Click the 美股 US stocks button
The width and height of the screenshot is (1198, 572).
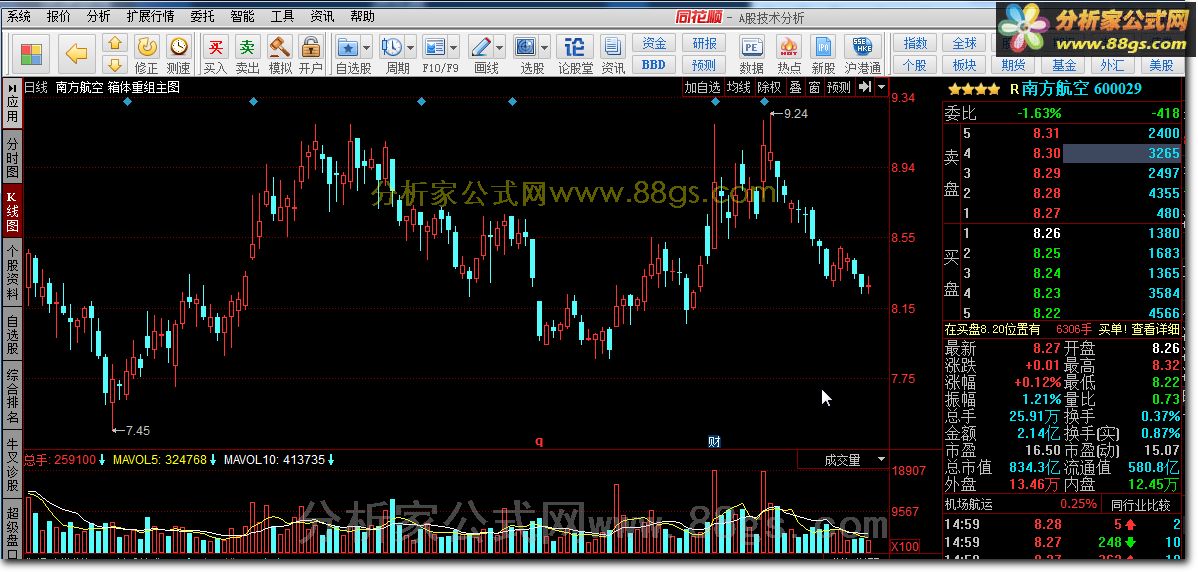pos(1162,65)
